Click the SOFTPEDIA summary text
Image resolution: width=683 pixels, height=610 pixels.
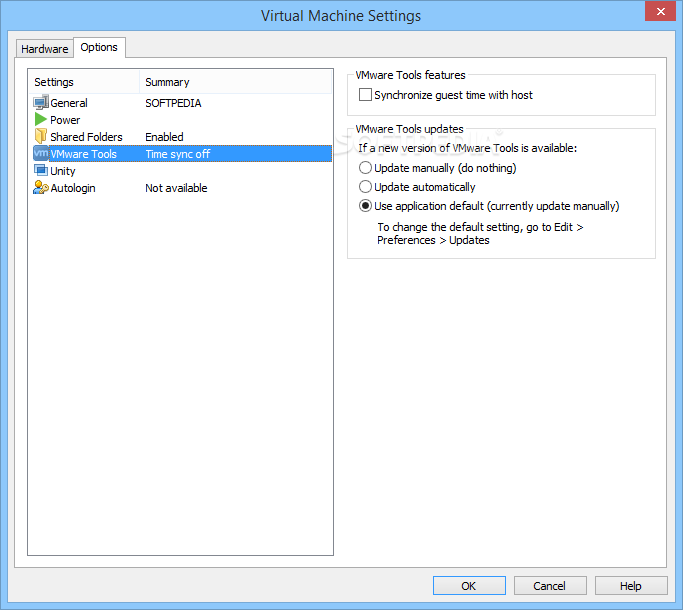(173, 103)
